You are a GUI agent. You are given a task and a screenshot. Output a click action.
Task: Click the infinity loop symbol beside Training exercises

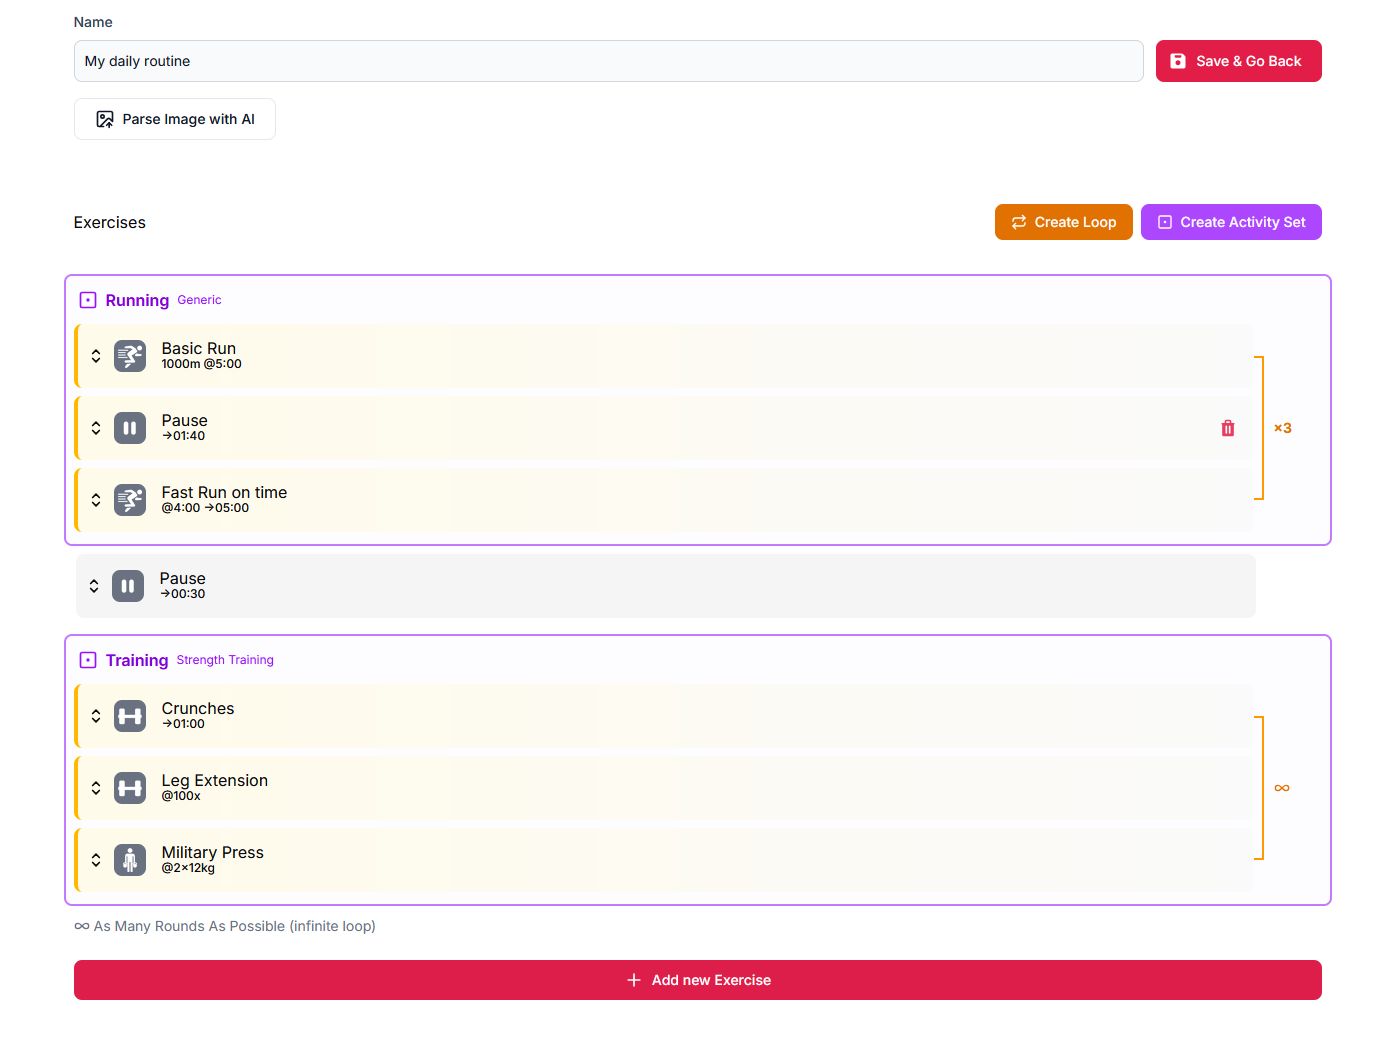1282,788
